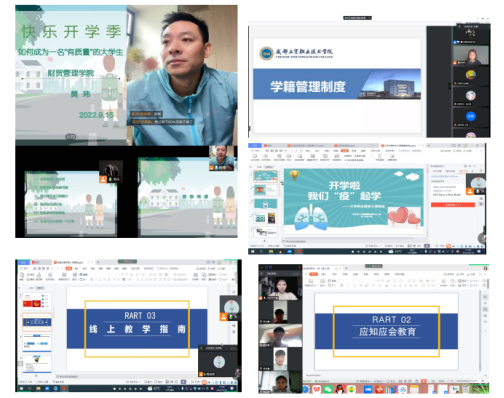Image resolution: width=504 pixels, height=398 pixels.
Task: Open WeChat from the Mac dock
Action: [x=328, y=389]
